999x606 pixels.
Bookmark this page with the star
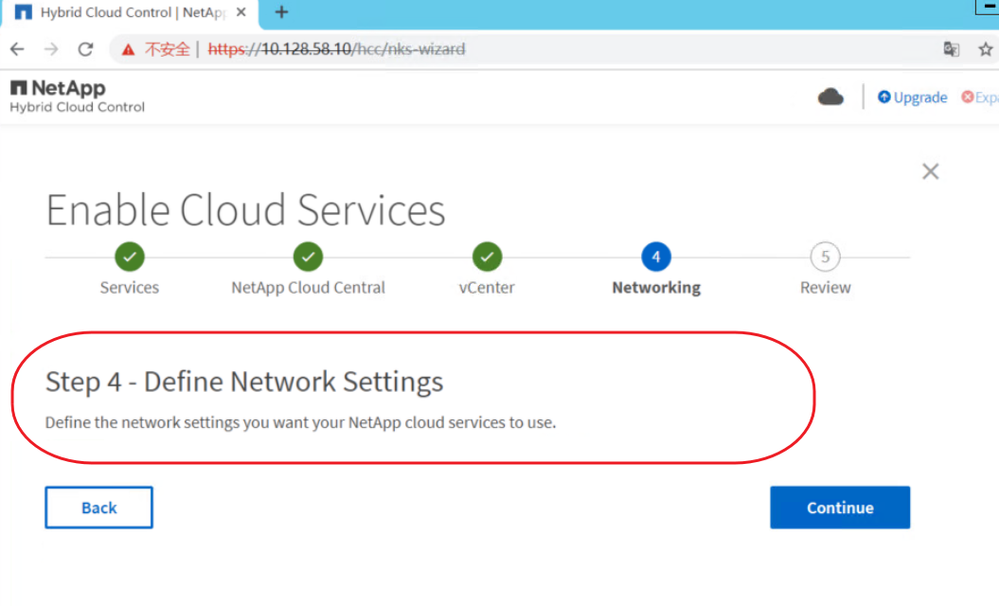point(985,49)
